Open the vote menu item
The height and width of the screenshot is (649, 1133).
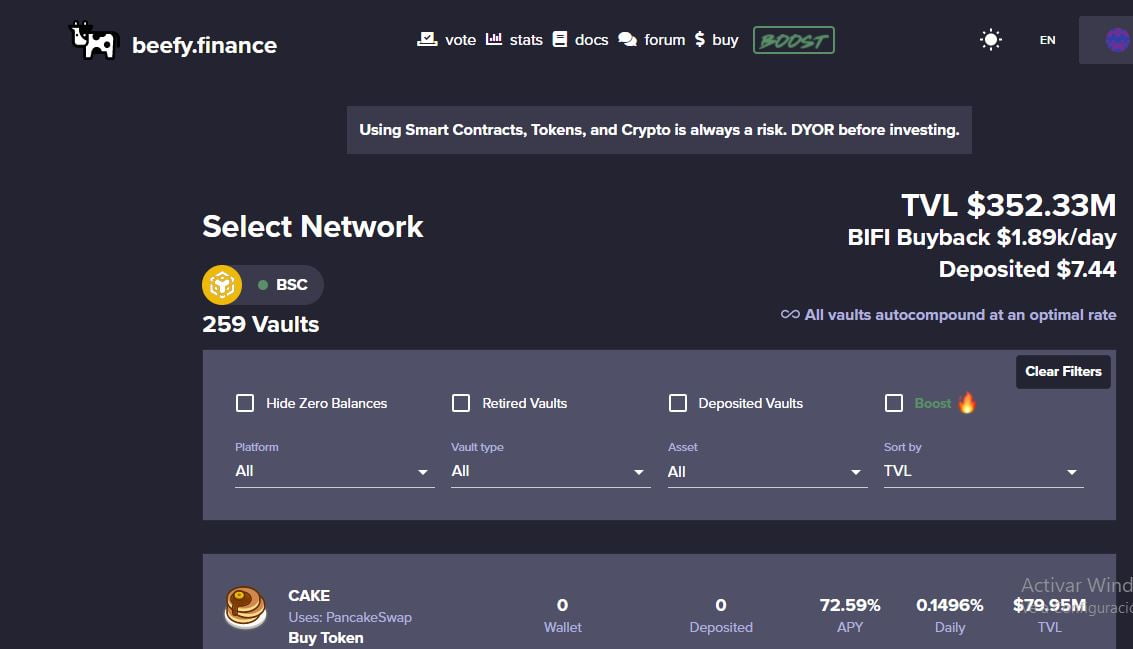446,40
